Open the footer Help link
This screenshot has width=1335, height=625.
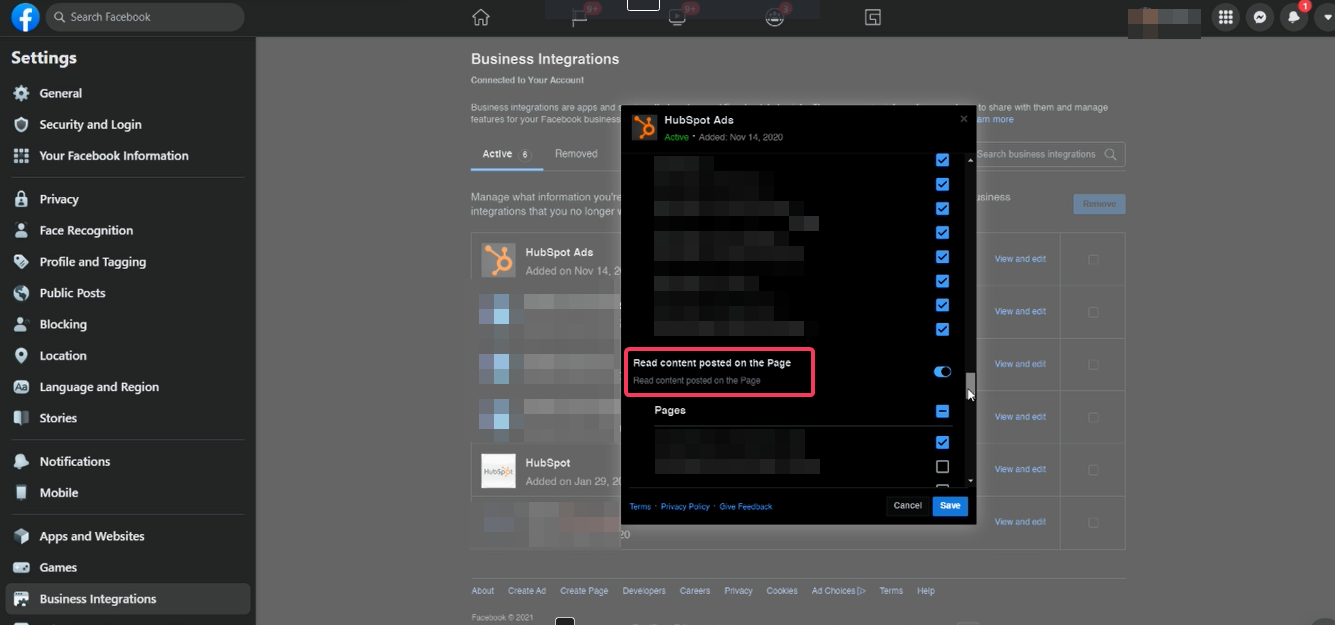926,591
